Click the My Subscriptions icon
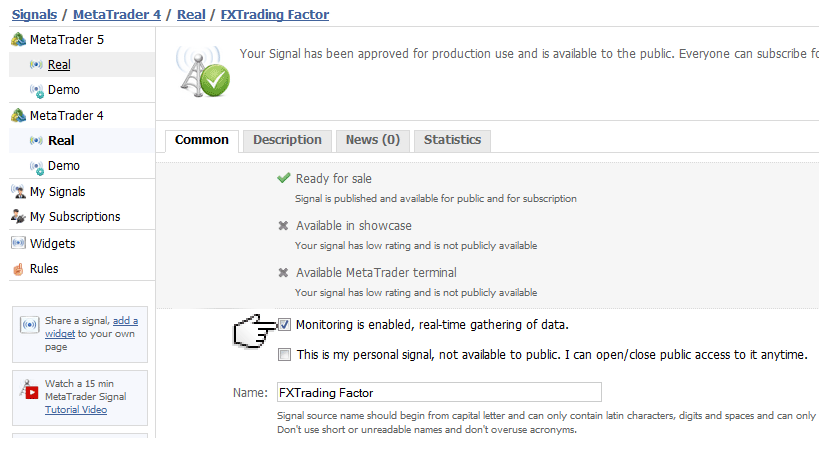The height and width of the screenshot is (452, 819). click(18, 217)
